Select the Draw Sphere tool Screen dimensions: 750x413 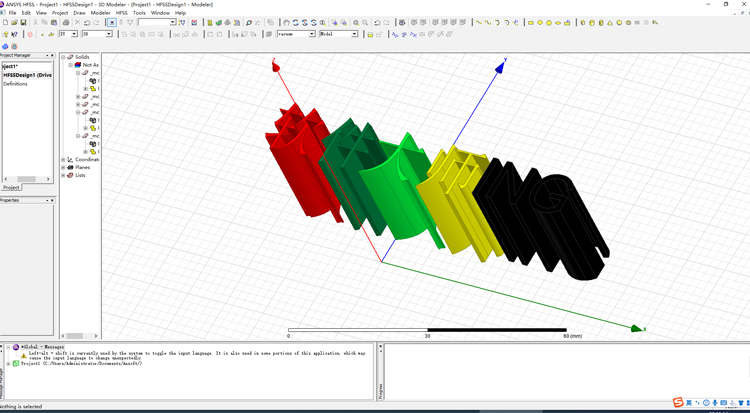pyautogui.click(x=619, y=22)
